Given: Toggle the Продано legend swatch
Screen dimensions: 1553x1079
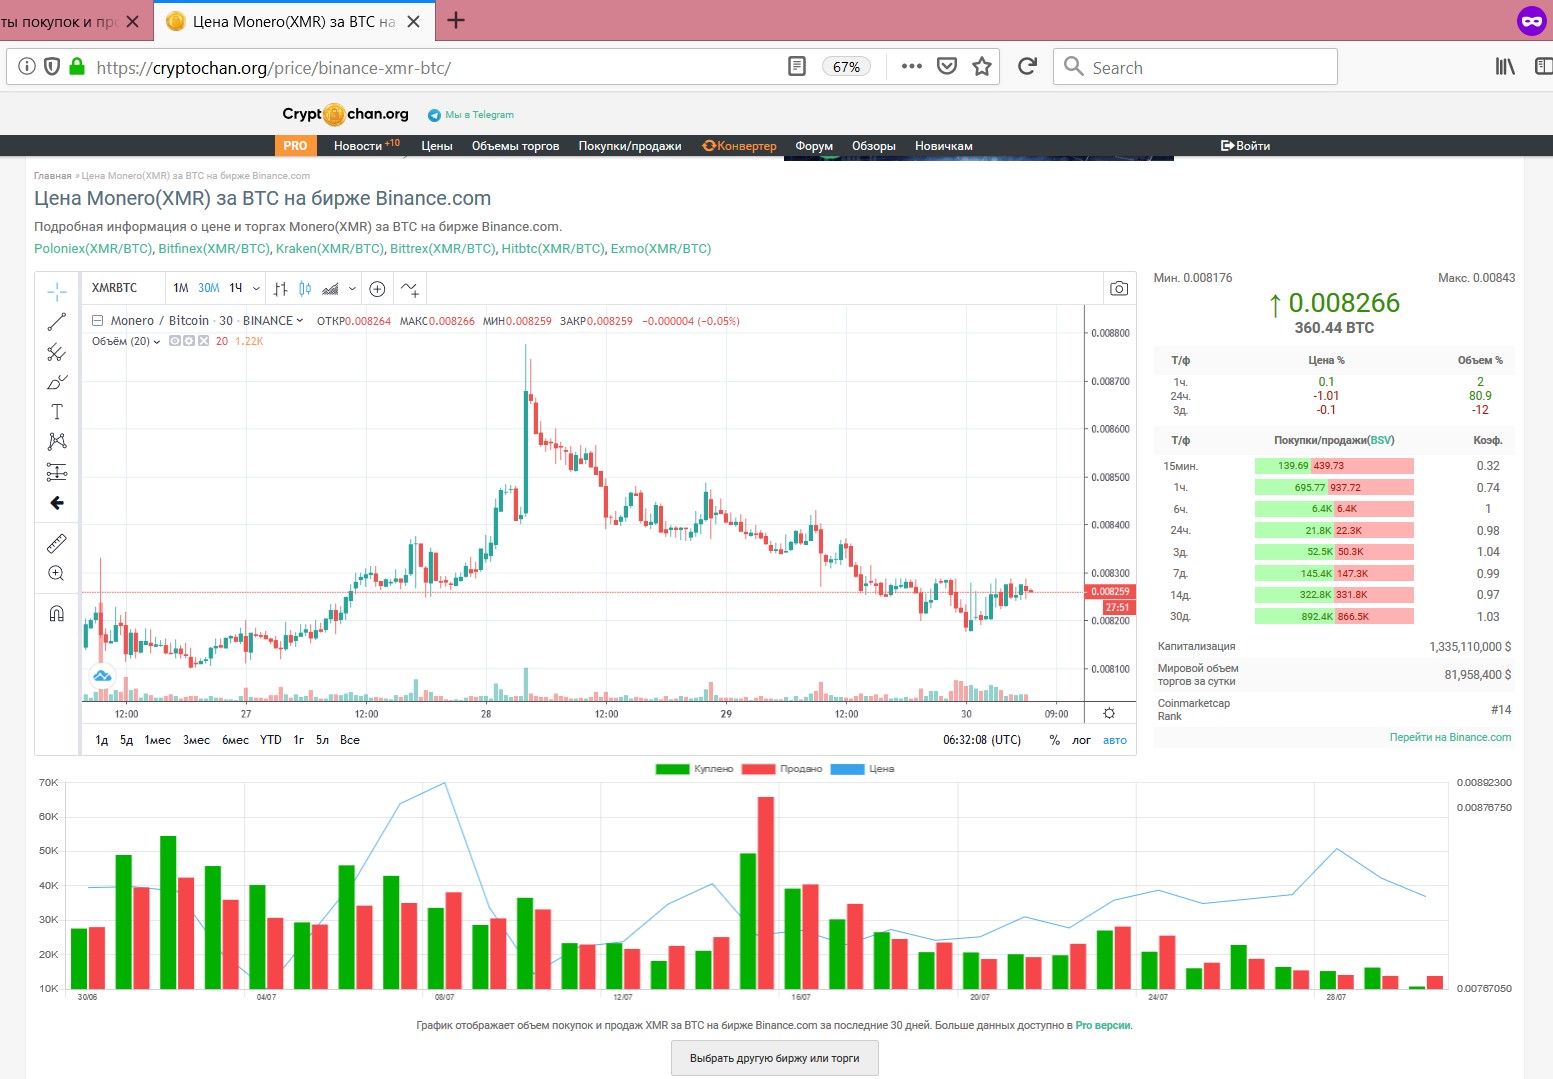Looking at the screenshot, I should click(759, 769).
